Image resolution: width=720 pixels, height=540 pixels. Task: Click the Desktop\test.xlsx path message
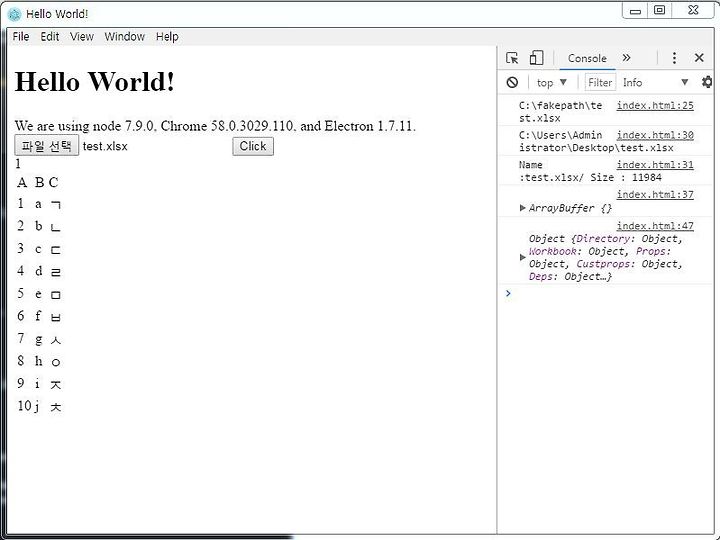coord(596,141)
